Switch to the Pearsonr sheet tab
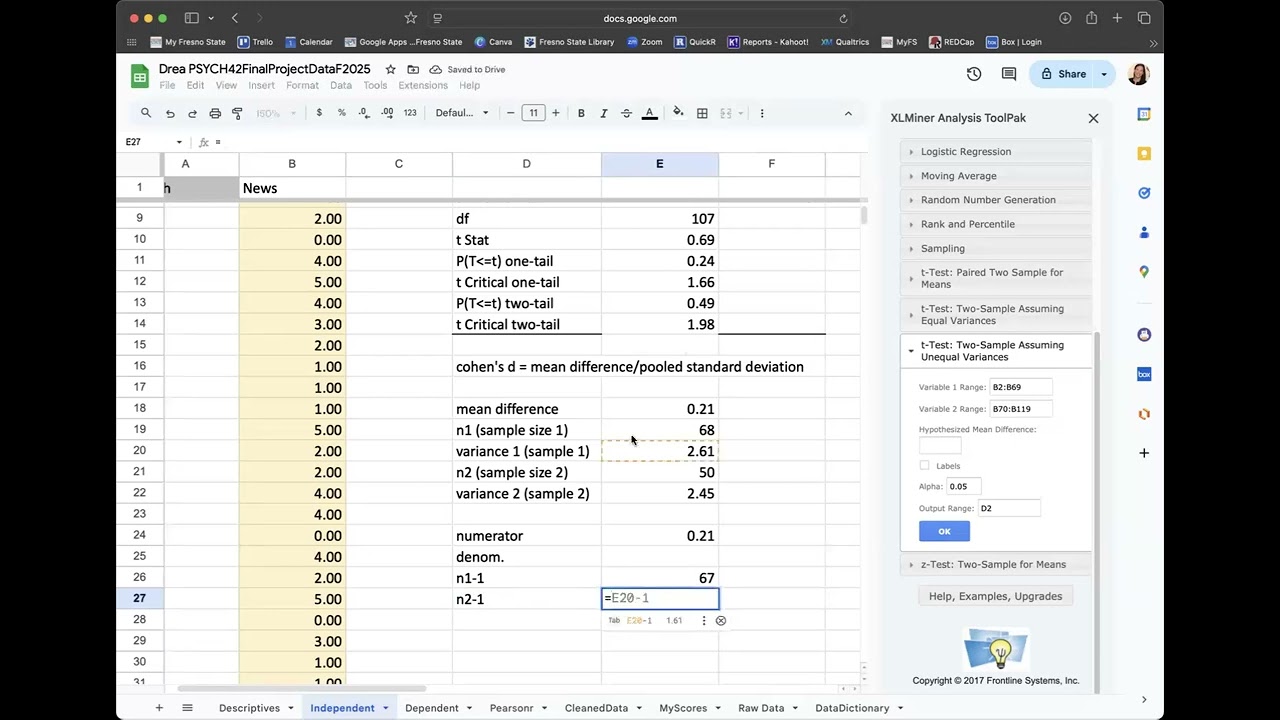The image size is (1280, 720). coord(512,708)
